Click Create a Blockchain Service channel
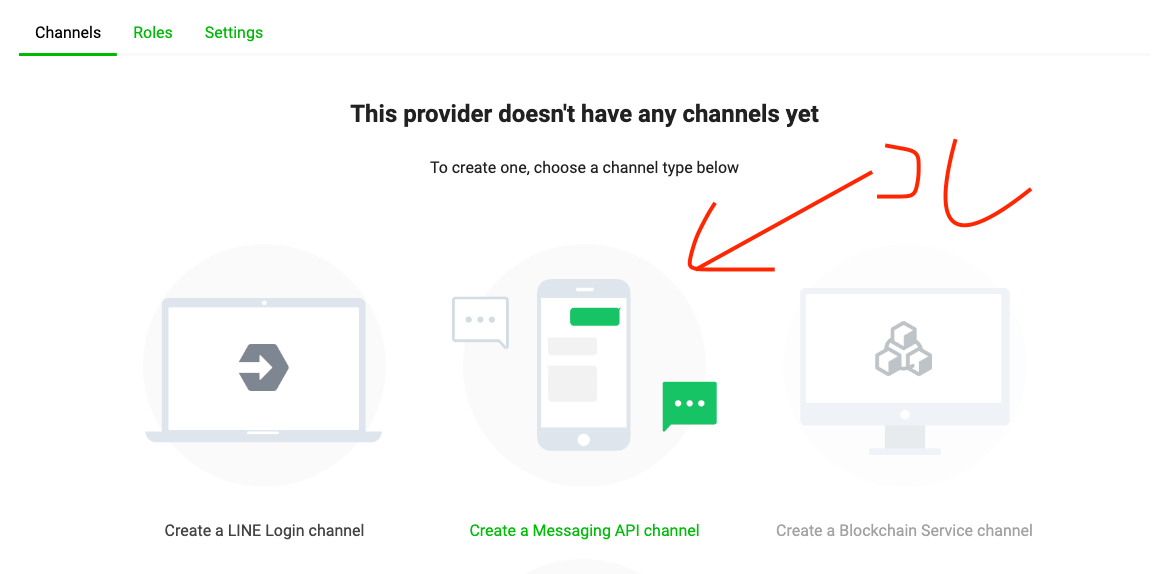The height and width of the screenshot is (574, 1156). tap(904, 531)
